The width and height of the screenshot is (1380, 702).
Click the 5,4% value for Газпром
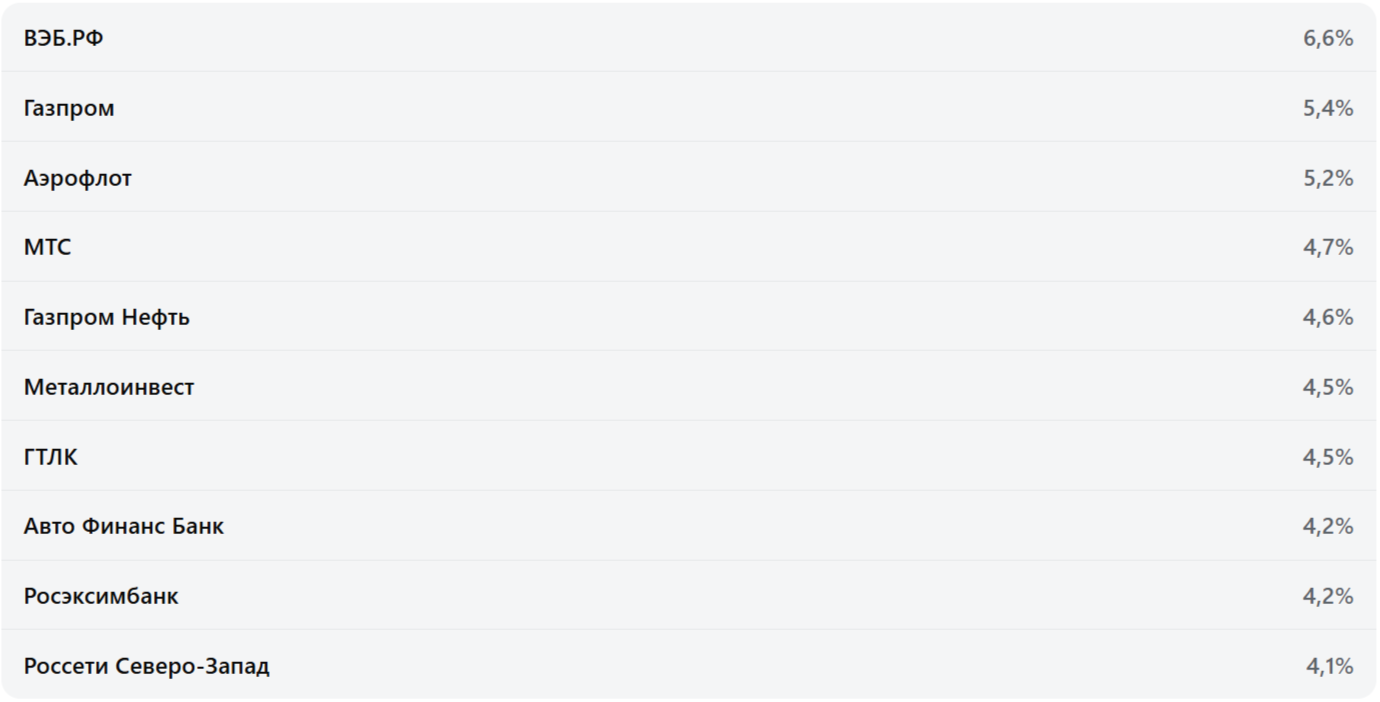click(1328, 108)
